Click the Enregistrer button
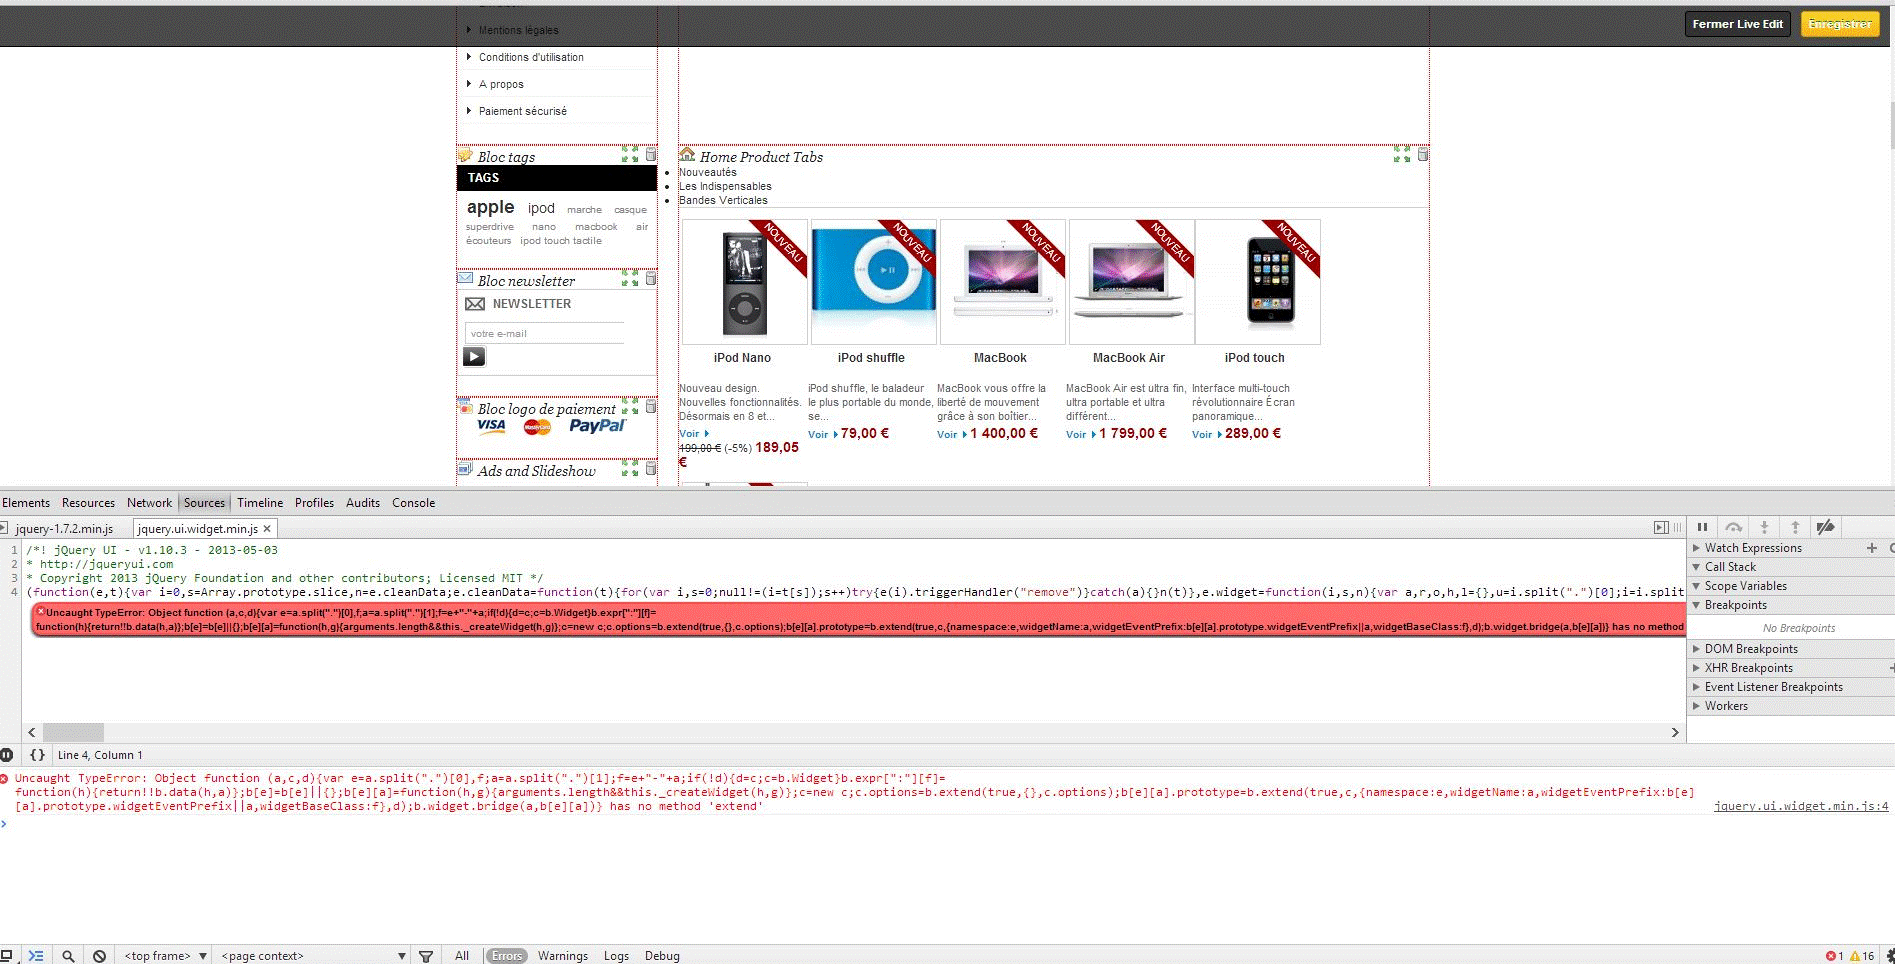This screenshot has width=1895, height=964. tap(1840, 24)
